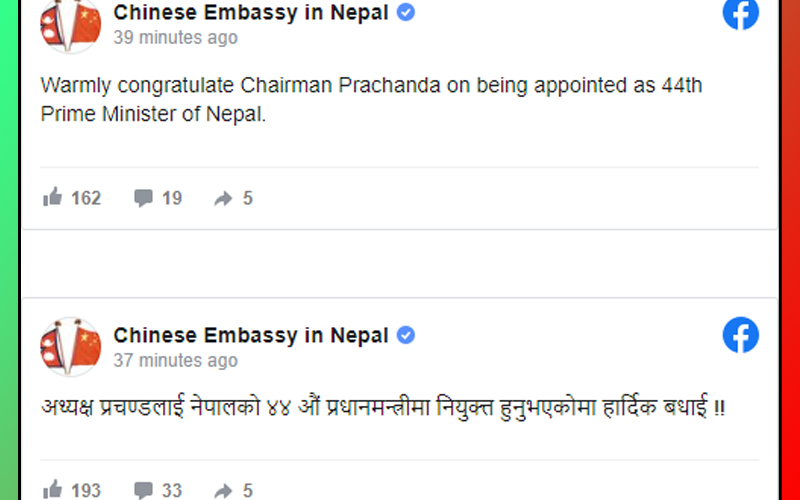
Task: Click the comment bubble icon on the first post
Action: (144, 198)
